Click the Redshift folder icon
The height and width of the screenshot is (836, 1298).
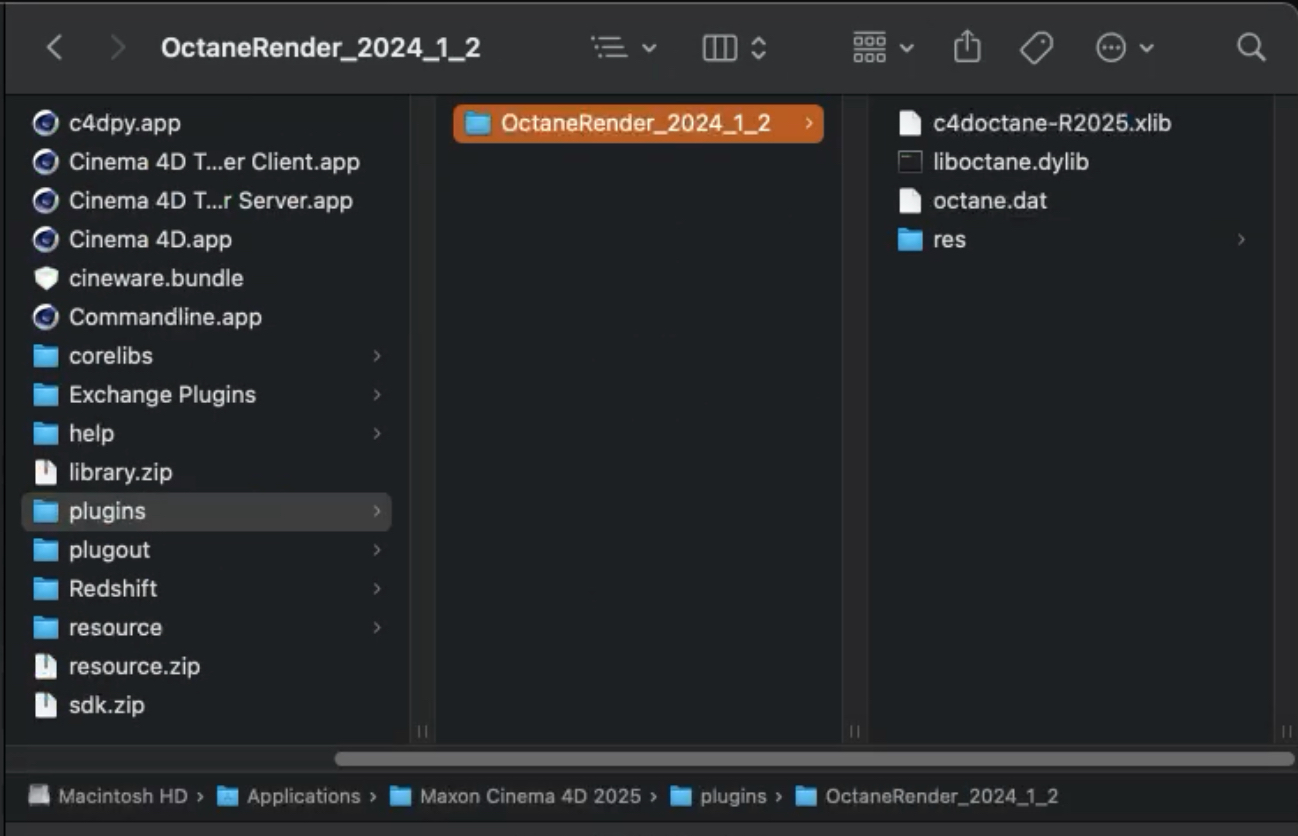45,589
